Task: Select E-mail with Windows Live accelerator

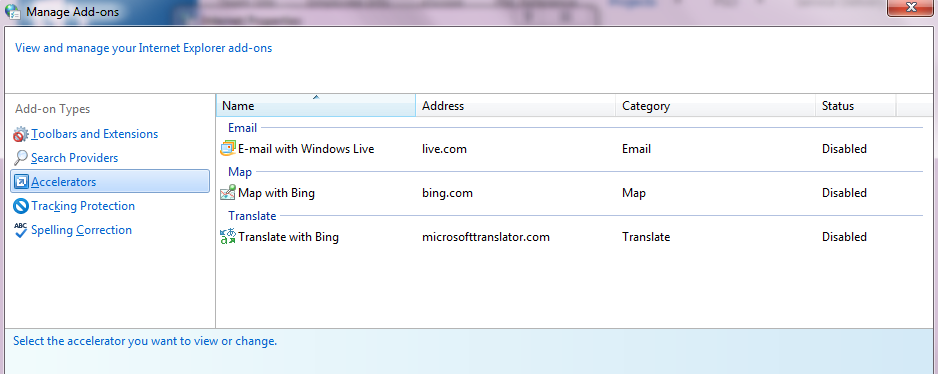Action: click(x=306, y=149)
